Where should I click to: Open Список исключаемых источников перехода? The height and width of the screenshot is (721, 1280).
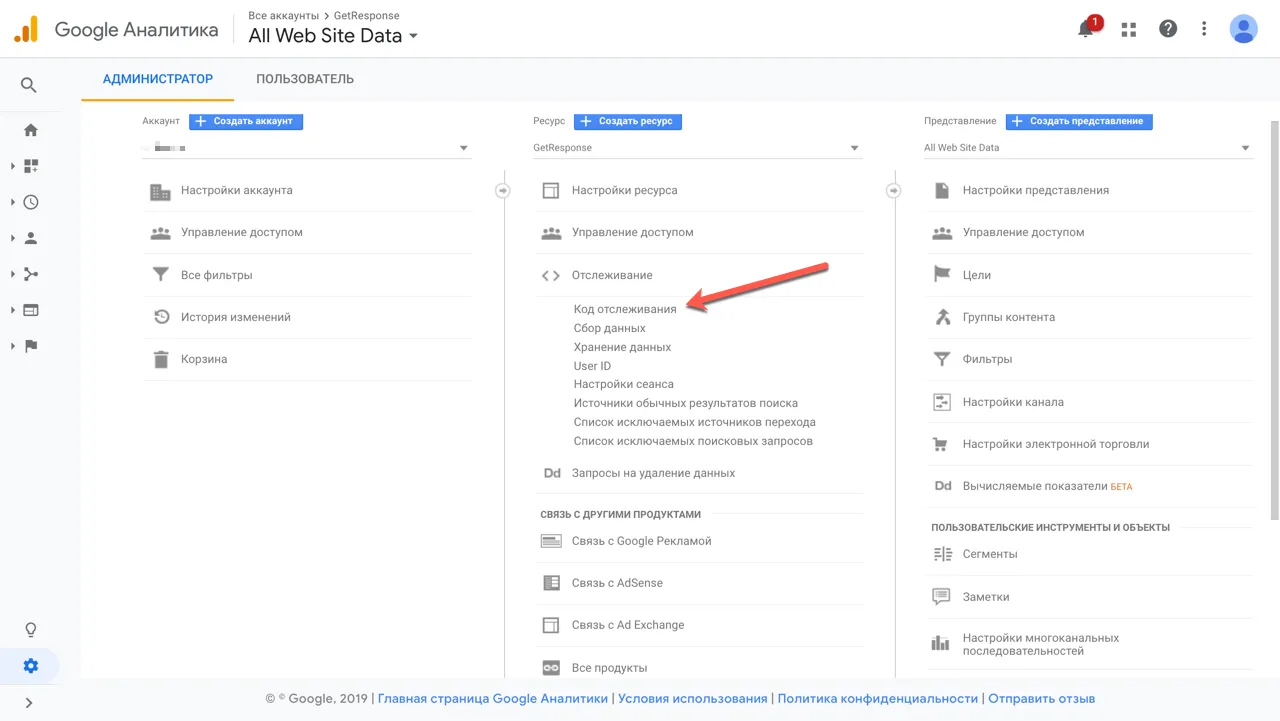pyautogui.click(x=695, y=422)
